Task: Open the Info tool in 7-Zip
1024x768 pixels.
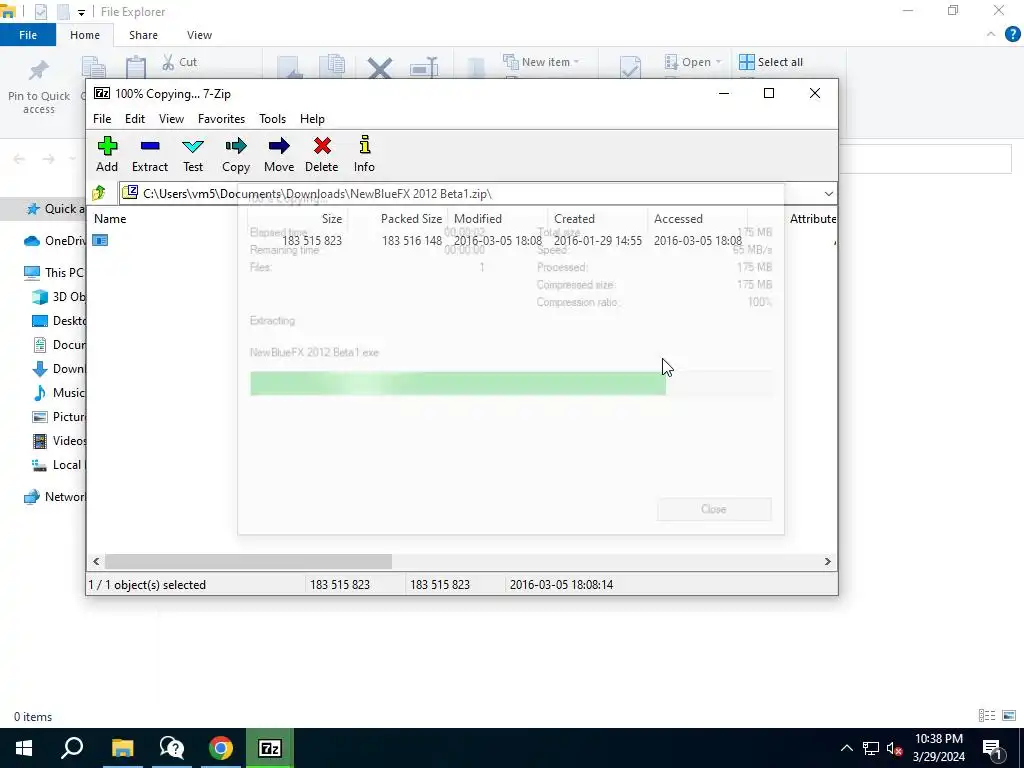Action: 364,155
